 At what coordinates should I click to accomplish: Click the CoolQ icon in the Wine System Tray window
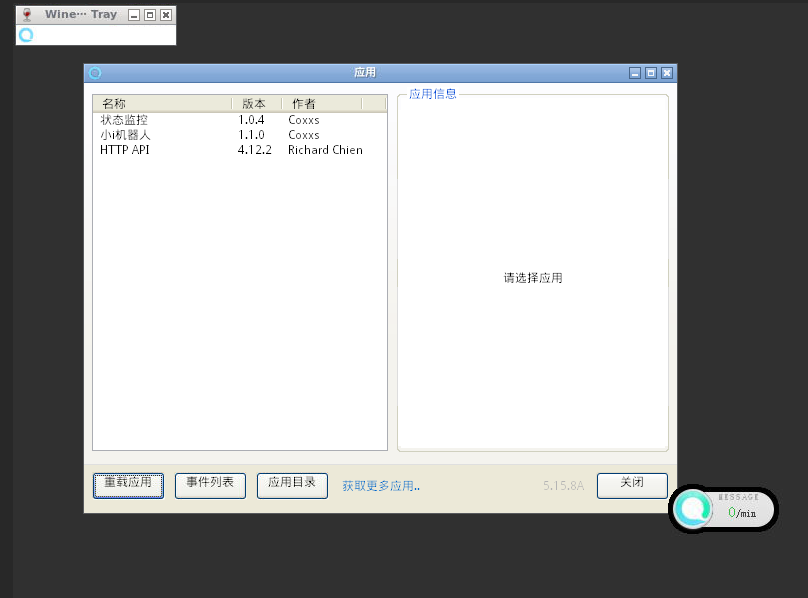click(x=26, y=35)
